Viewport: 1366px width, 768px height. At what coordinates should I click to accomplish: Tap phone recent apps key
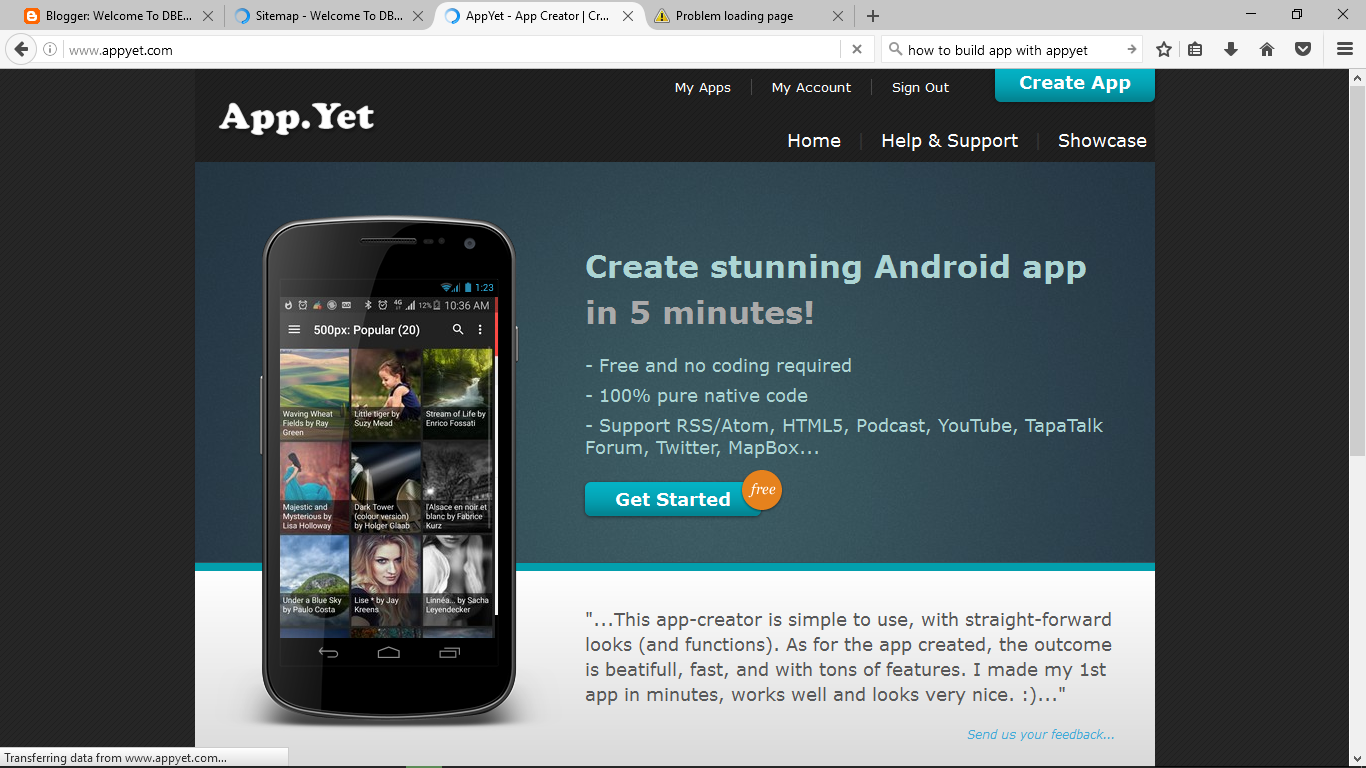[x=450, y=652]
